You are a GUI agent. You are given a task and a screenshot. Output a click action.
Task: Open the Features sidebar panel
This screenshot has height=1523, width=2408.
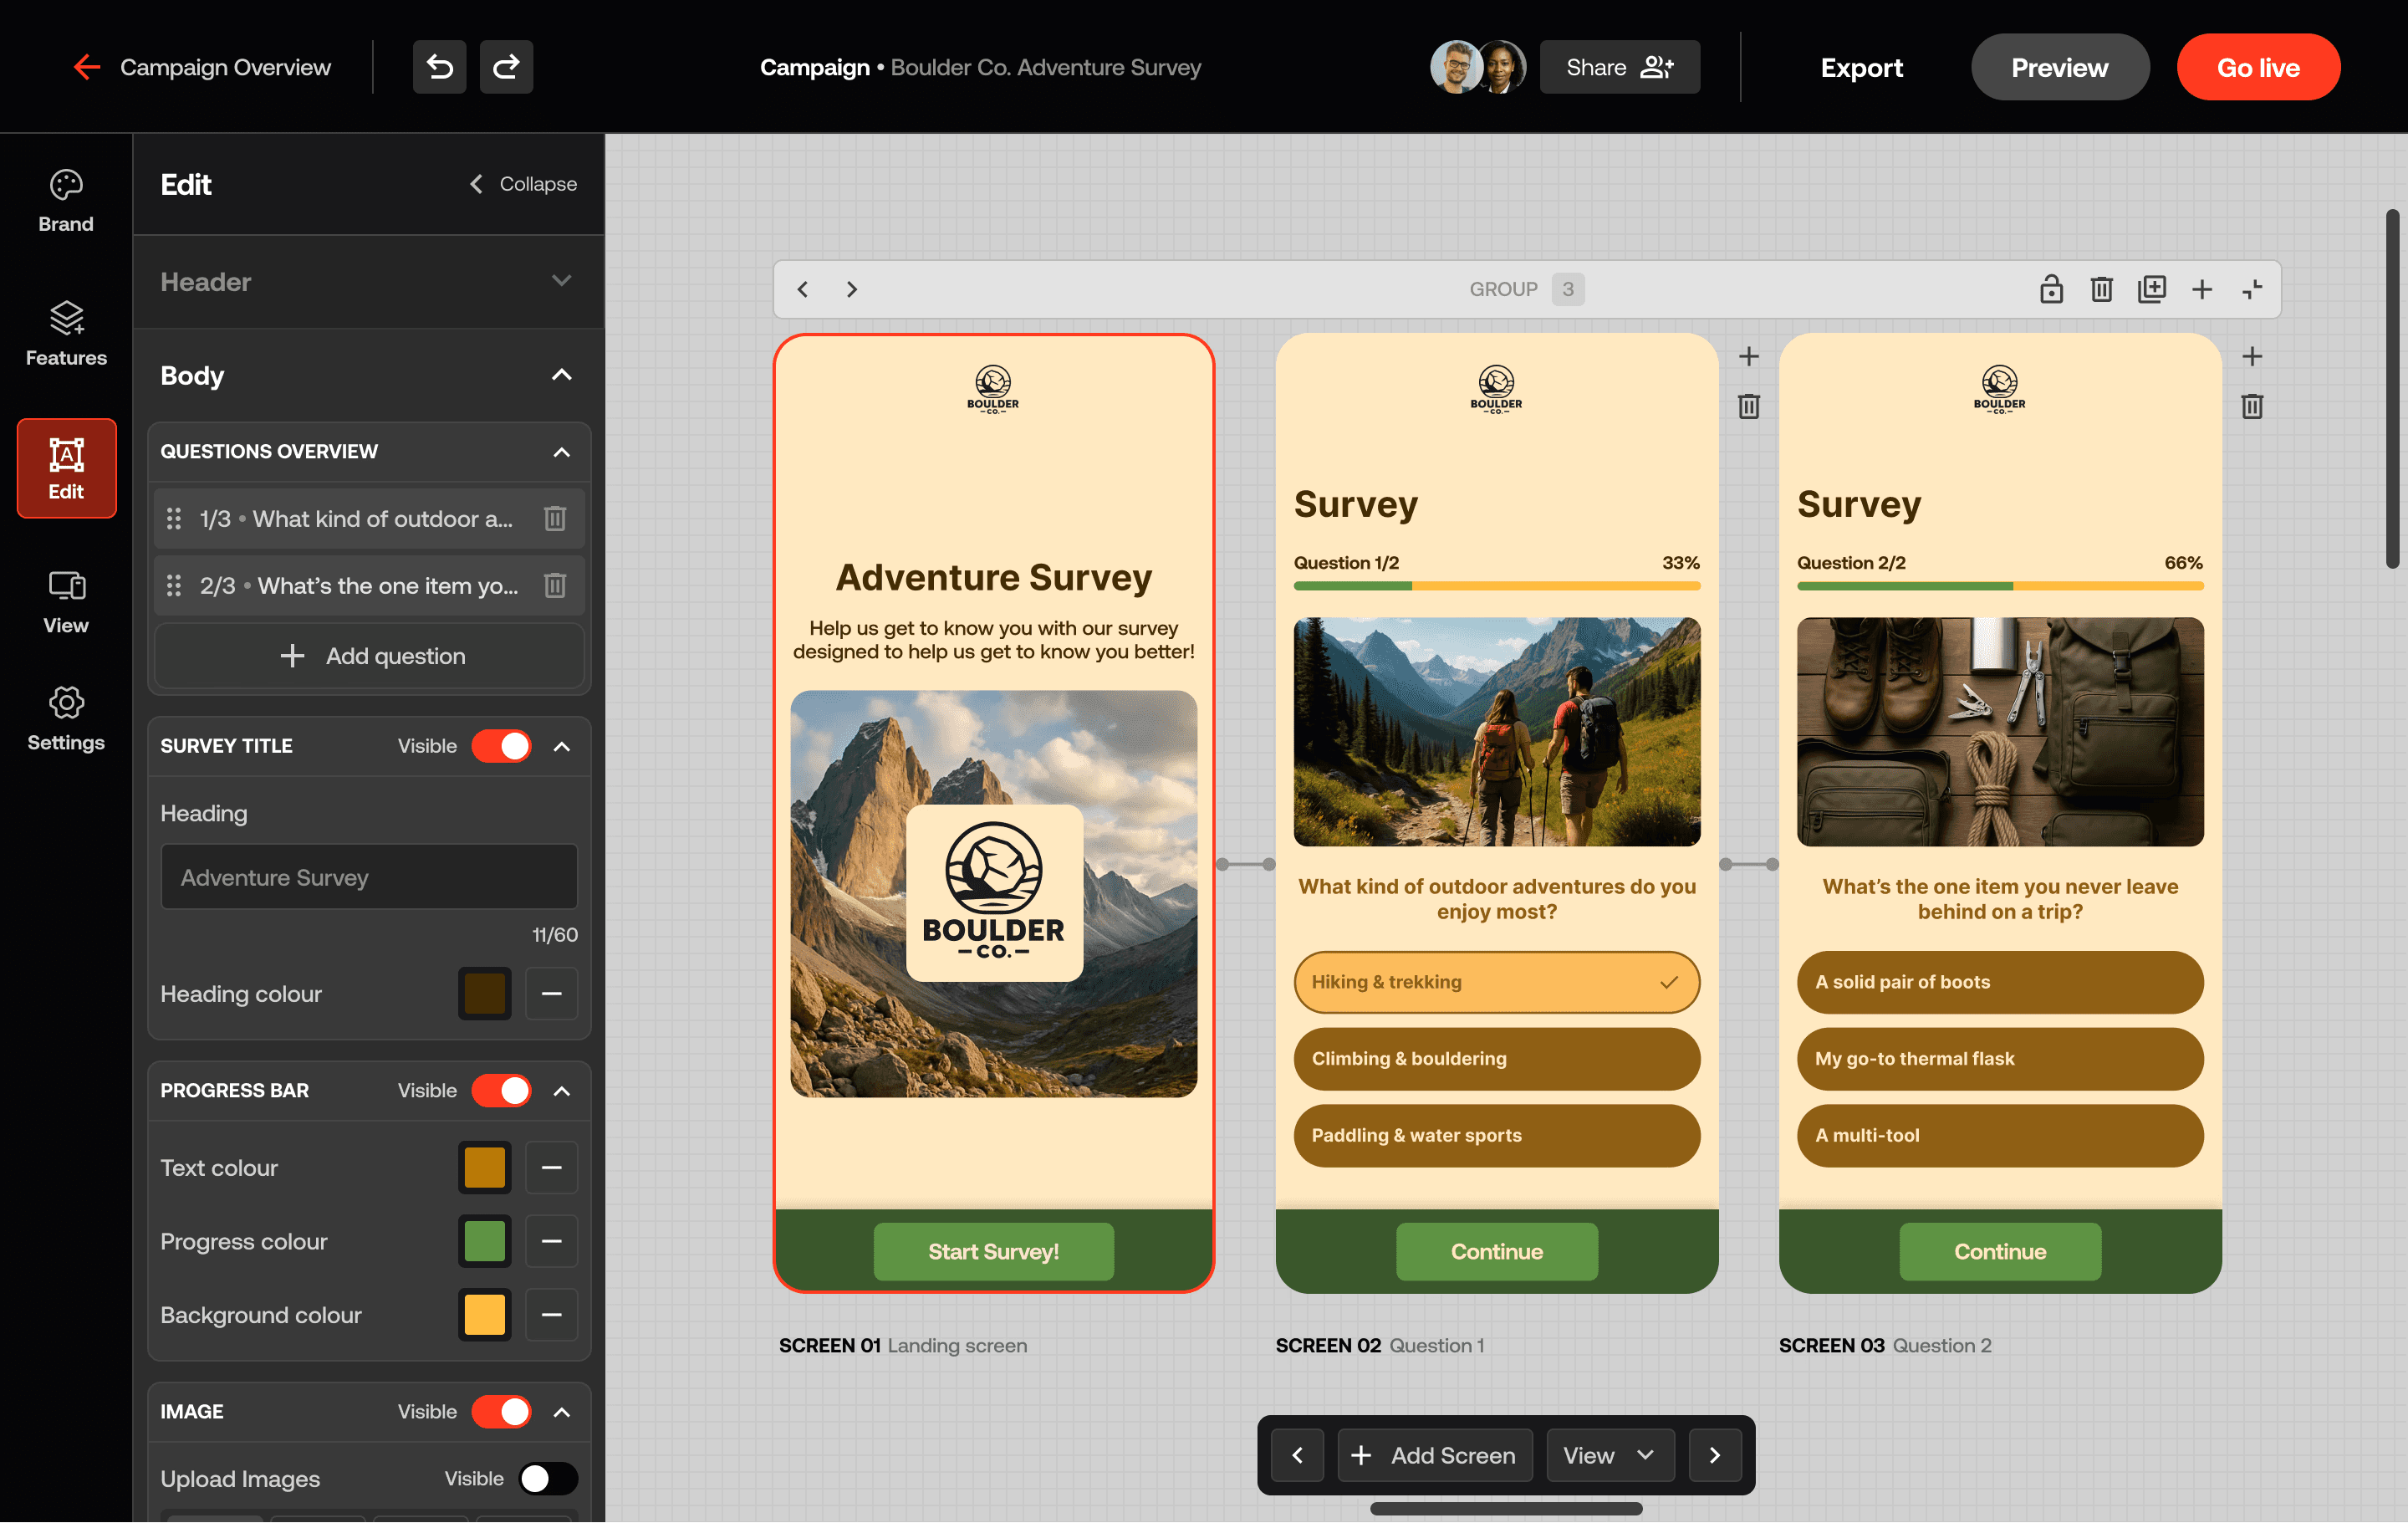click(x=66, y=334)
